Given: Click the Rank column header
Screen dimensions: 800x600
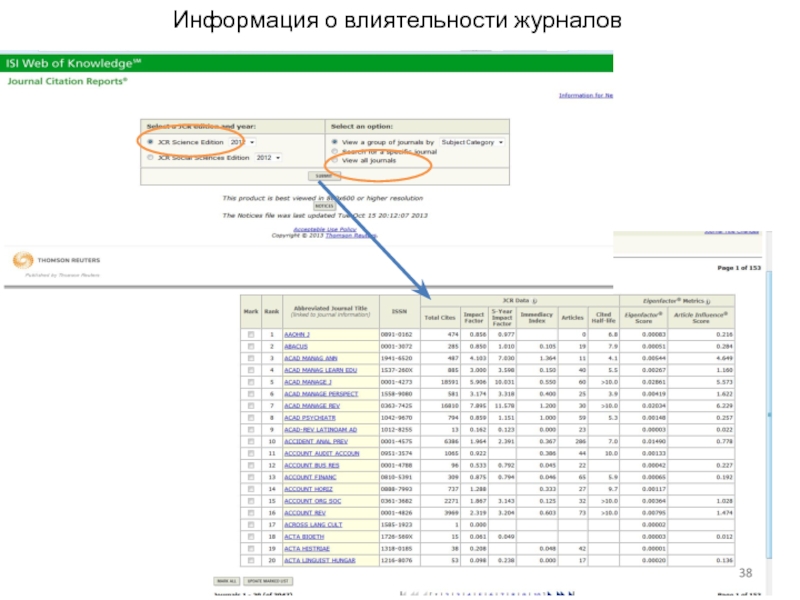Looking at the screenshot, I should coord(271,311).
